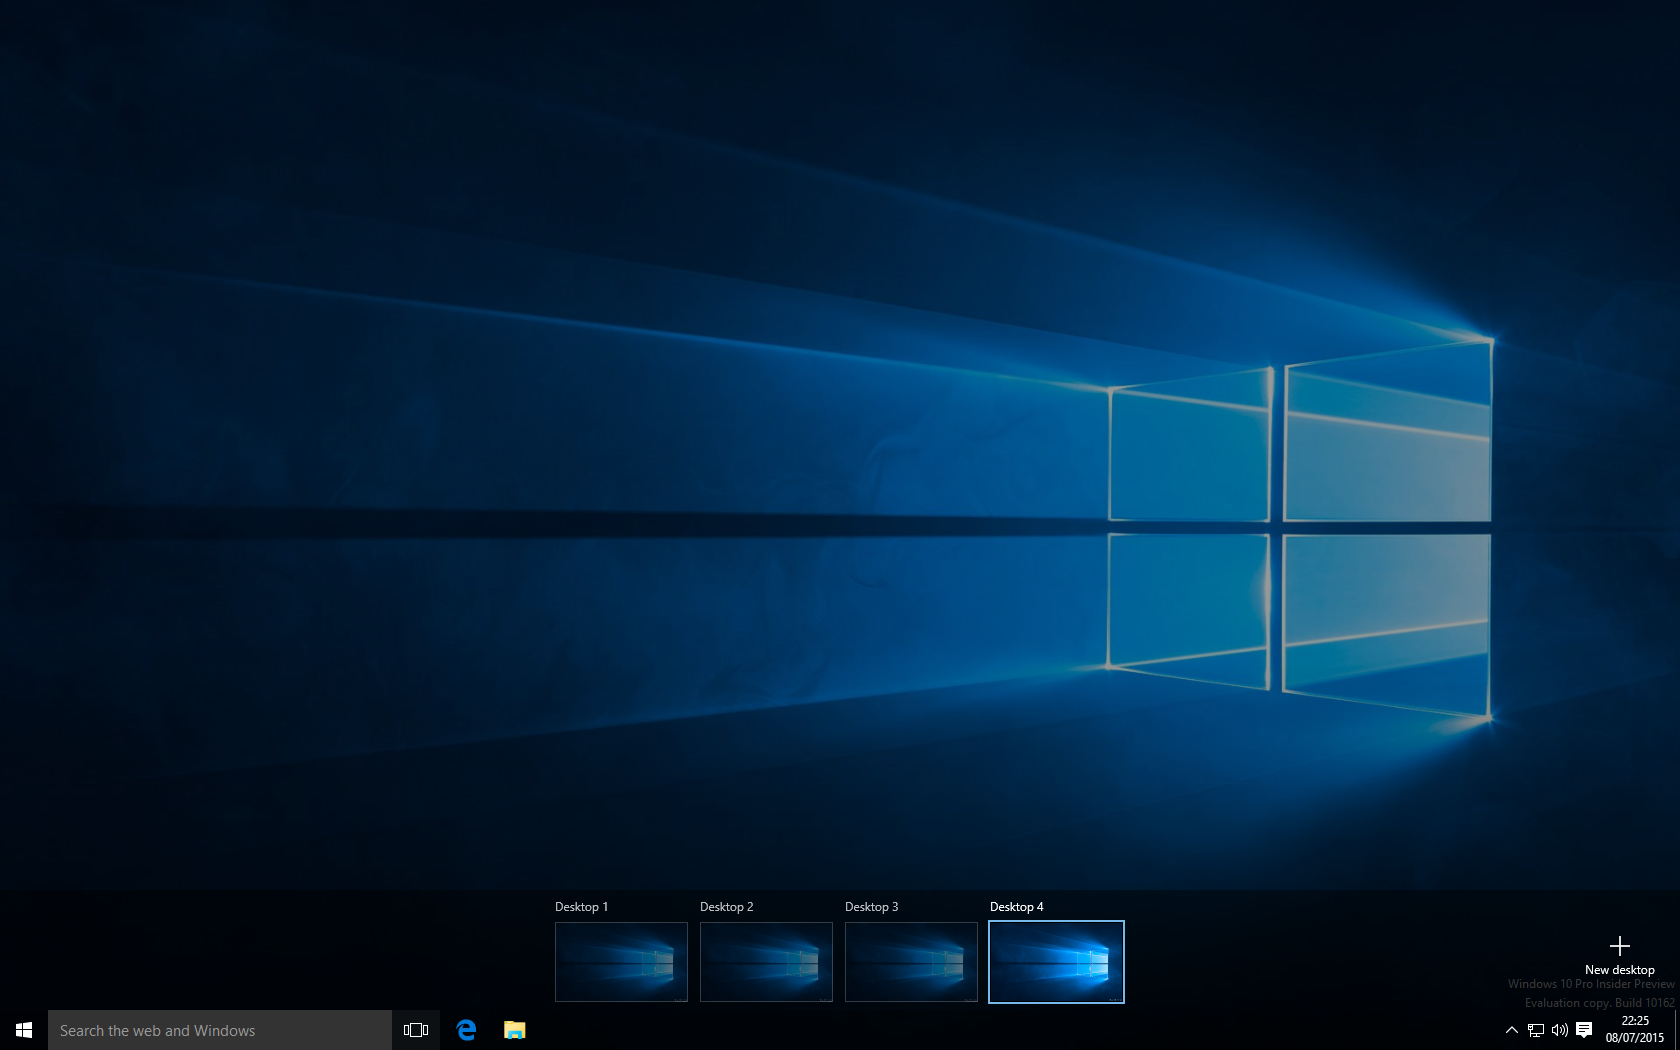Add a virtual desktop with New desktop
Screen dimensions: 1680x1050
1620,955
